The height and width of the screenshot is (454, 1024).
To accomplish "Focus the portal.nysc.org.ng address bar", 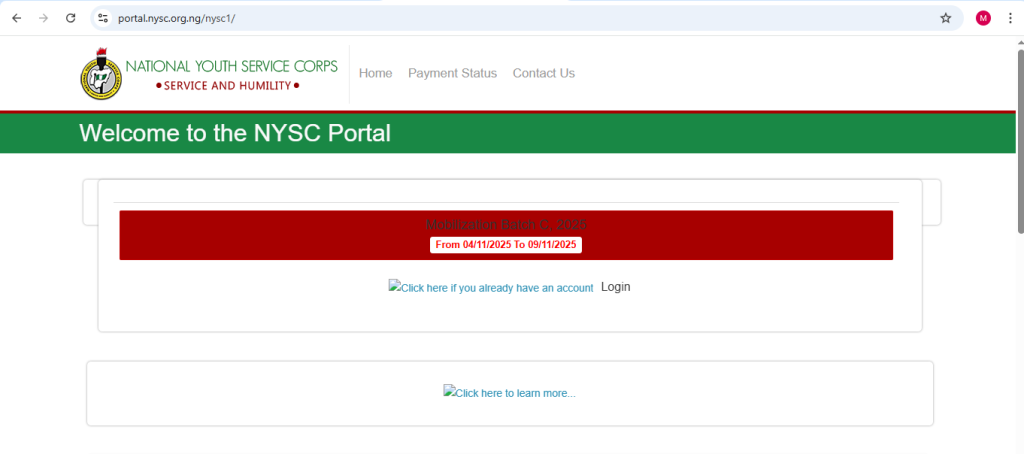I will pyautogui.click(x=500, y=18).
